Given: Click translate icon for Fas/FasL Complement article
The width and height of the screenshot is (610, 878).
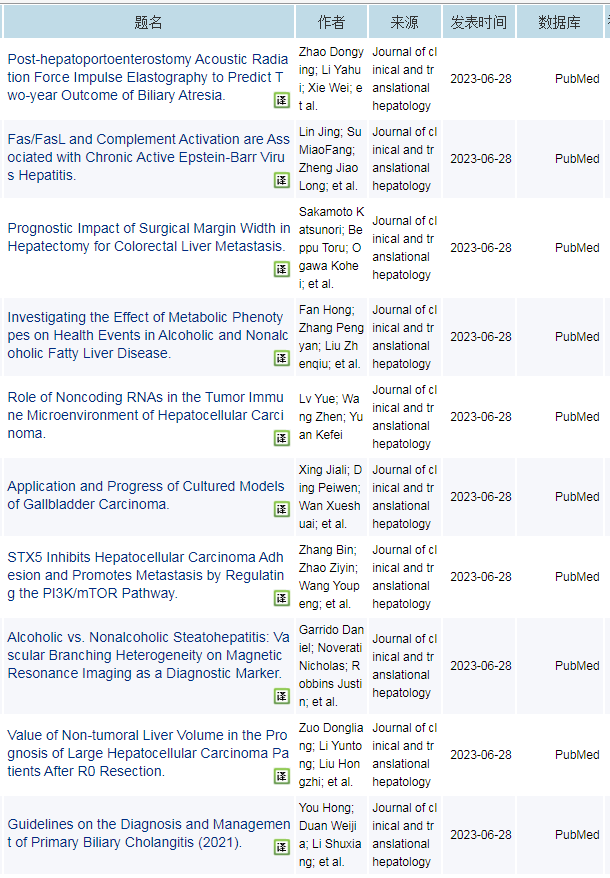Looking at the screenshot, I should point(282,180).
